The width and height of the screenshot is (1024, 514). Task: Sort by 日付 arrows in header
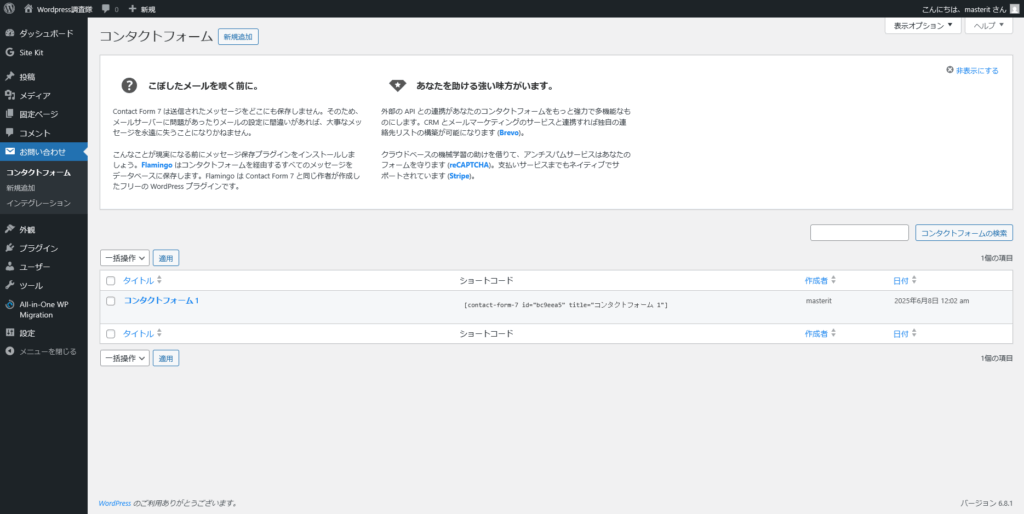click(914, 281)
